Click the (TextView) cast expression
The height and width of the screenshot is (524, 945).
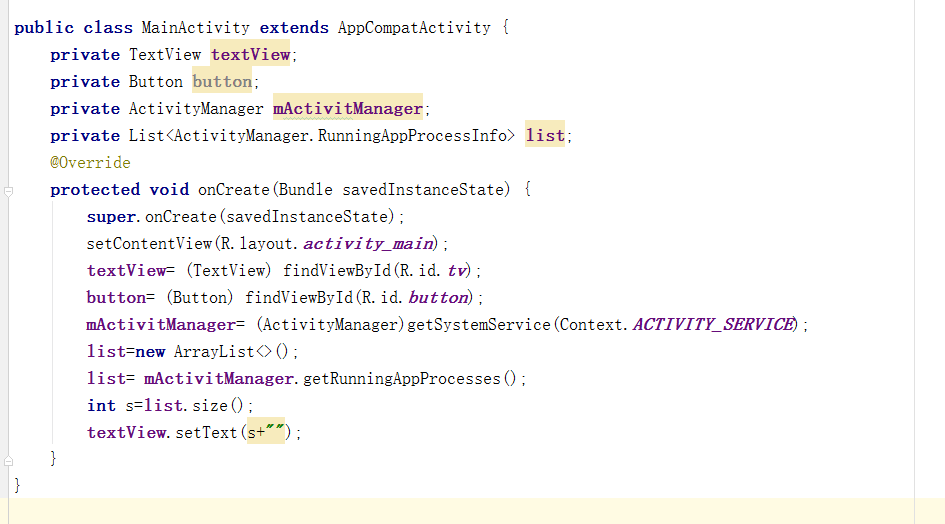229,271
